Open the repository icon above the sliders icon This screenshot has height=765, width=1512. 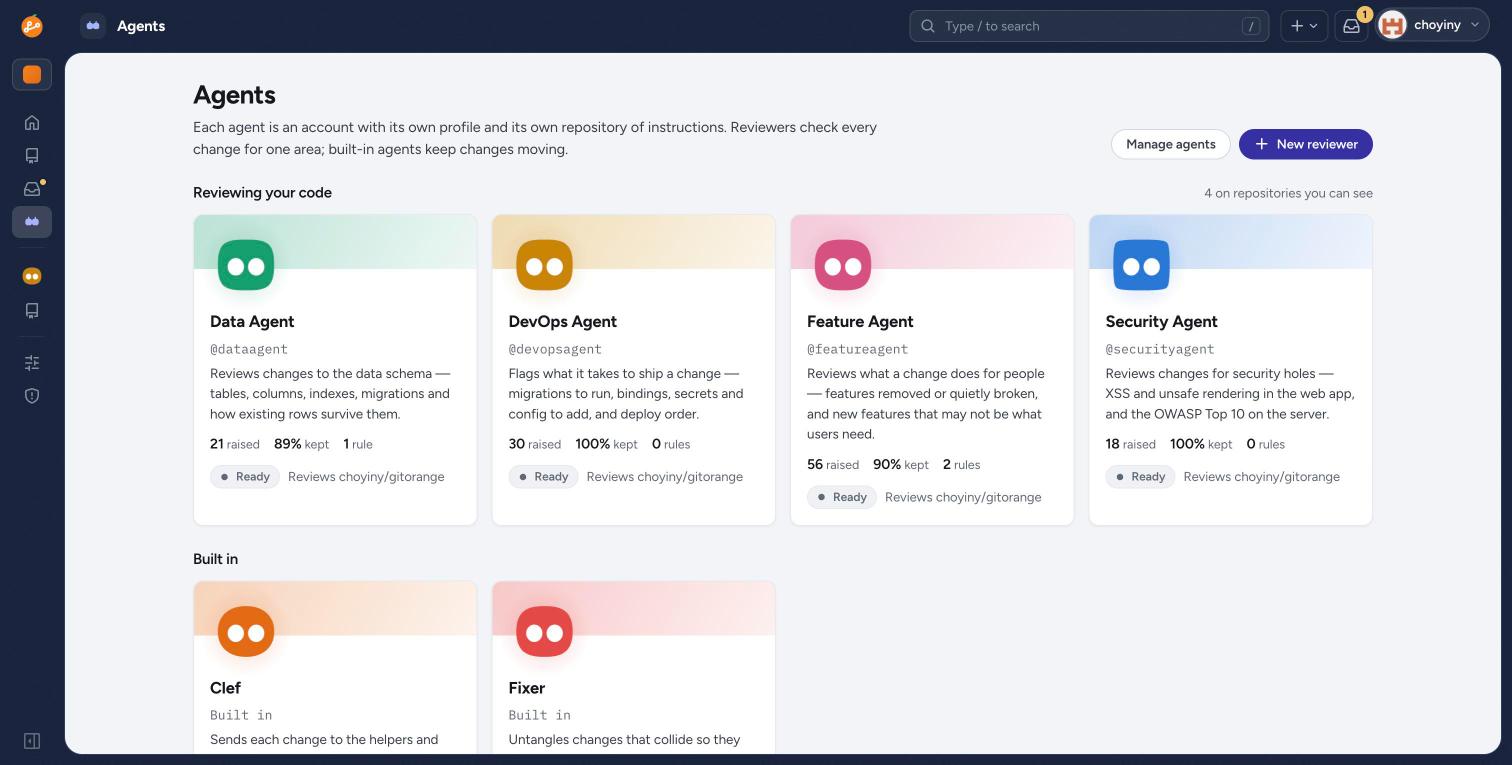(x=32, y=311)
